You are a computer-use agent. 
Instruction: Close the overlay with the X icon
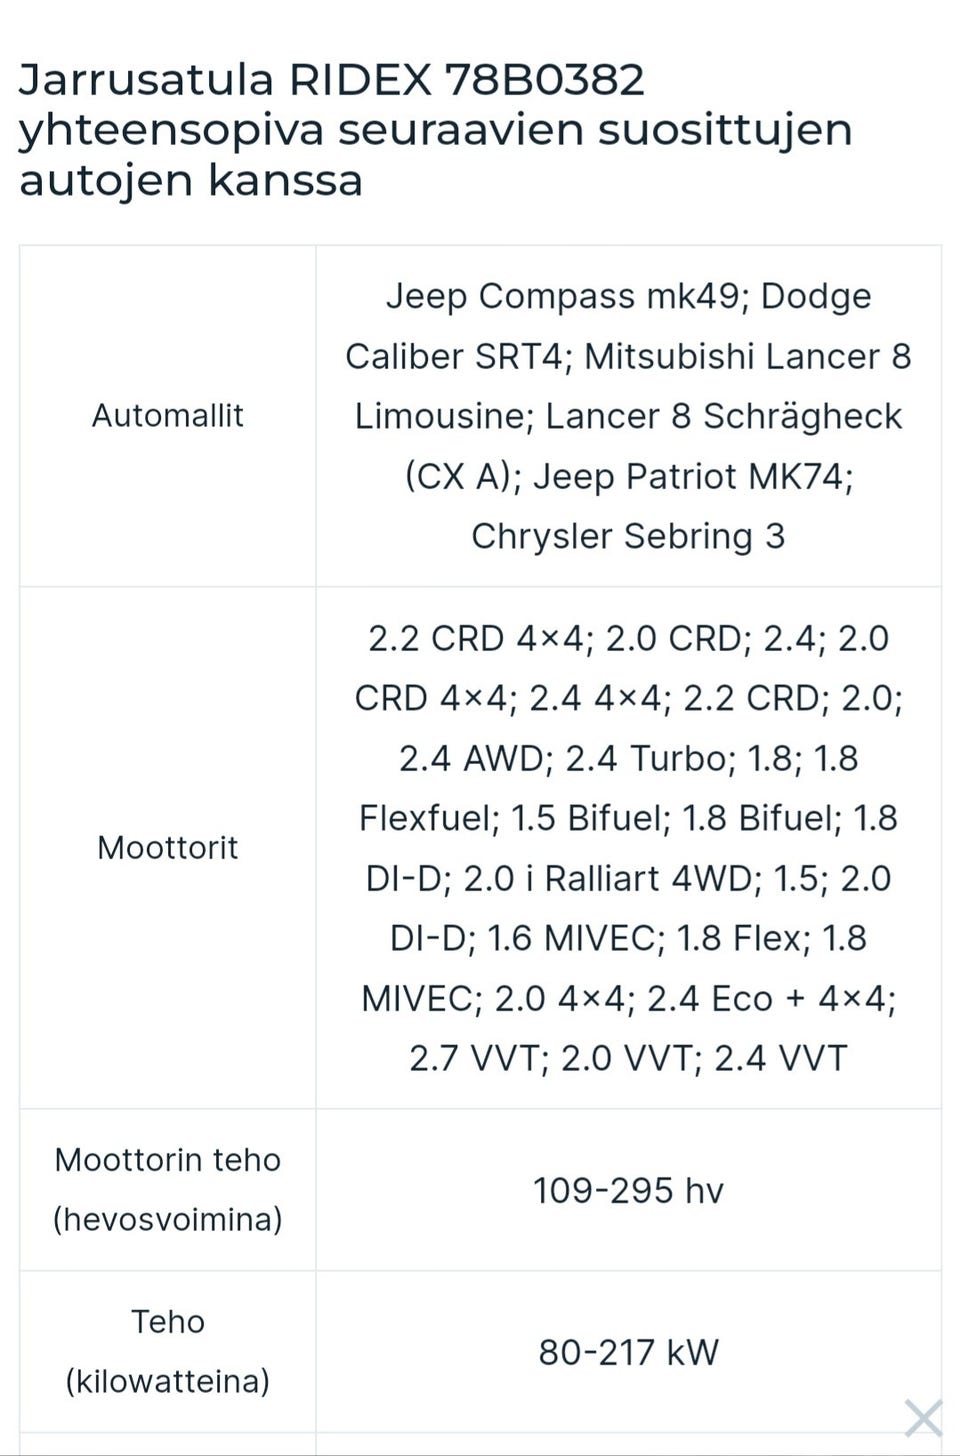click(x=922, y=1418)
